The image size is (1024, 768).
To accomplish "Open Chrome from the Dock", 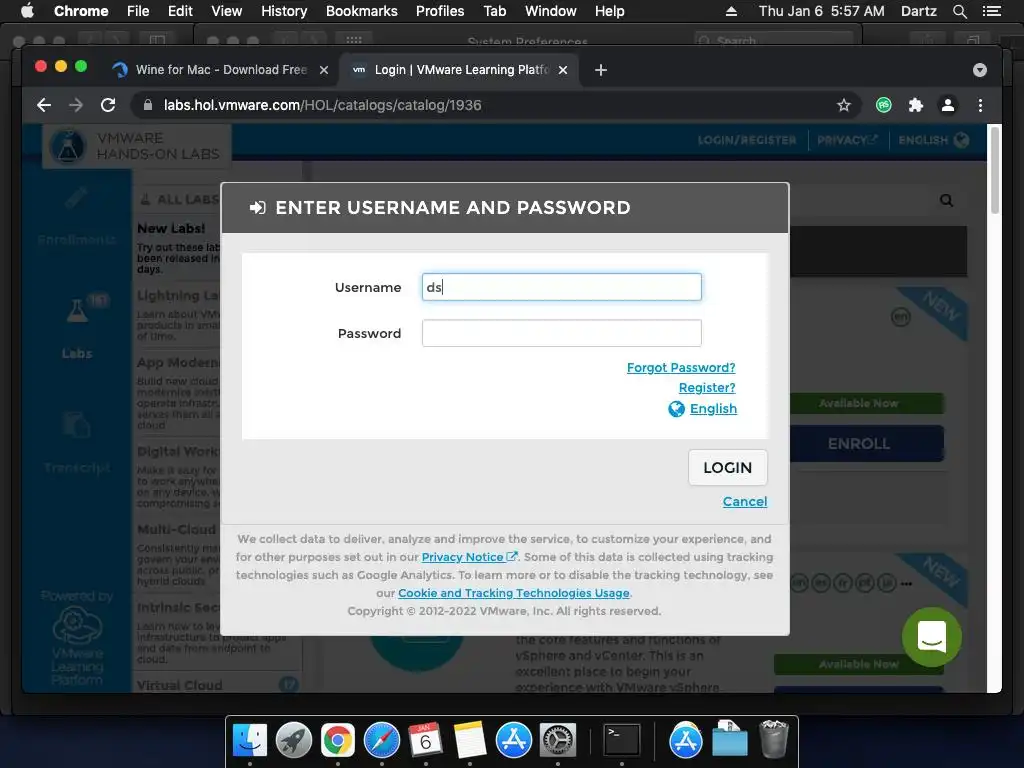I will click(x=338, y=740).
